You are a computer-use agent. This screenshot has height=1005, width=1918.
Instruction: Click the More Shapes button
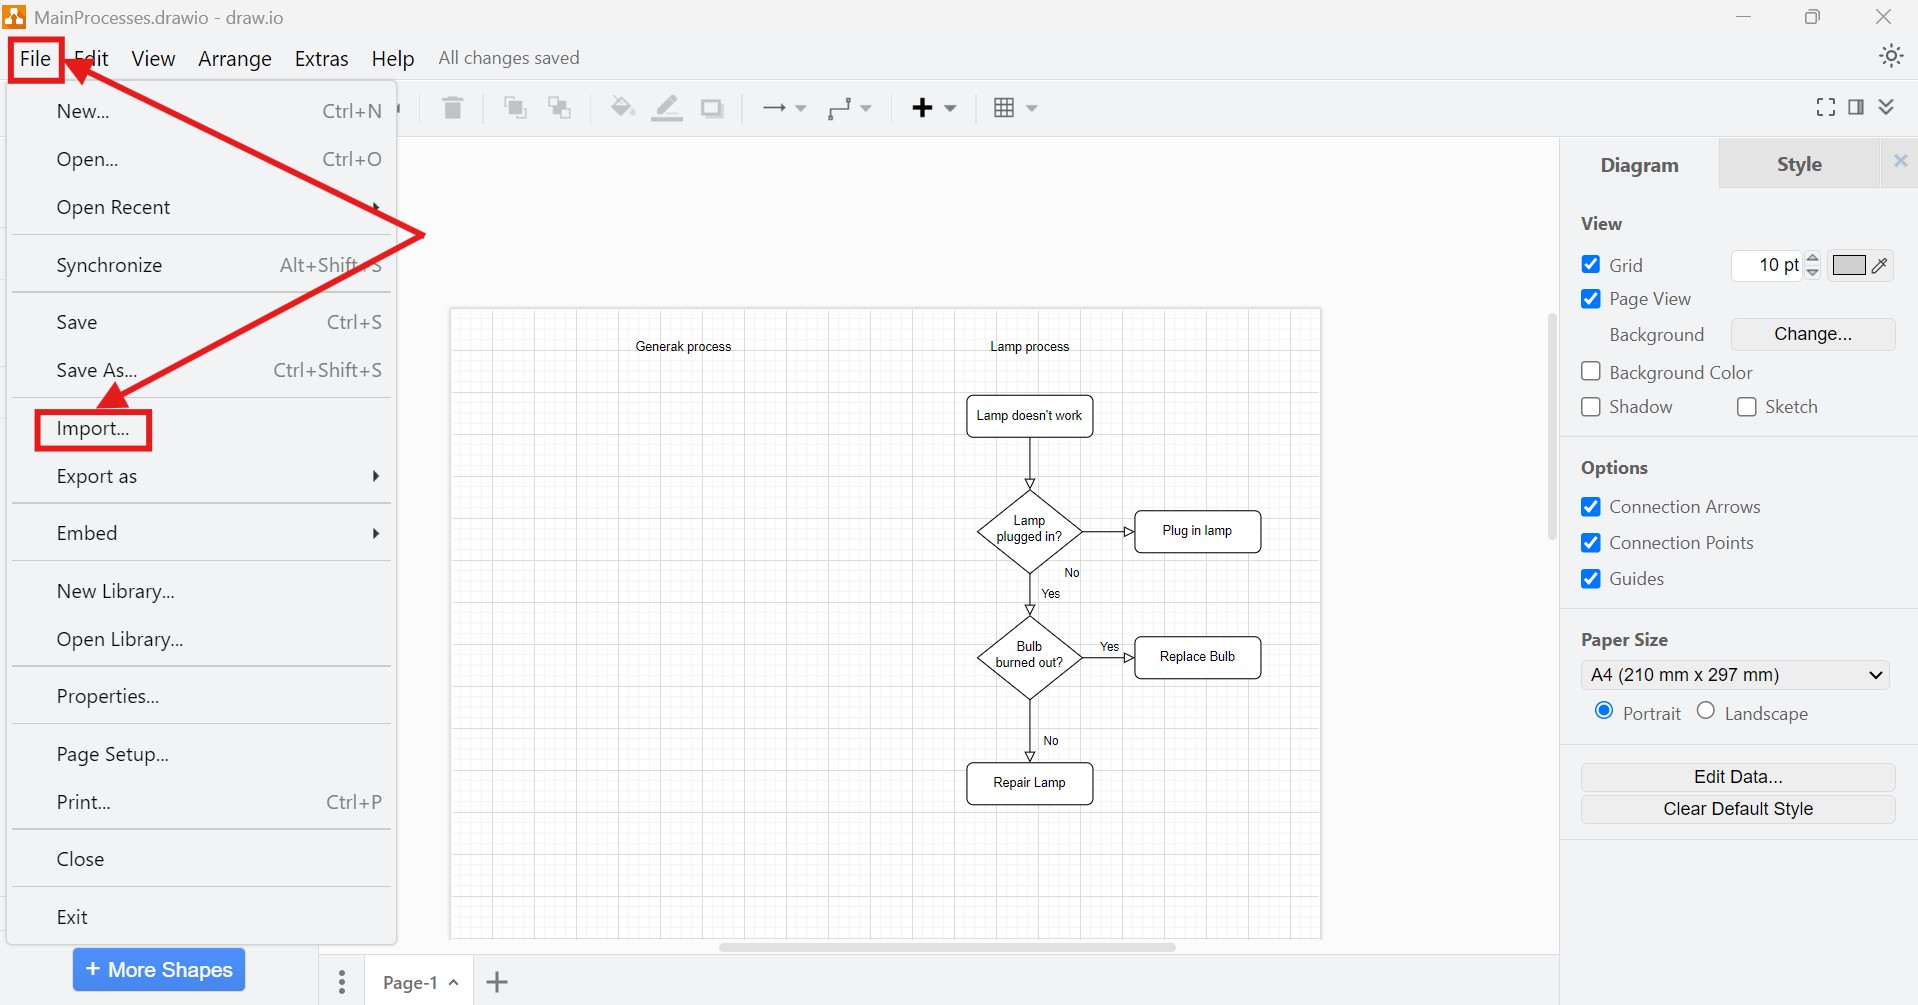click(x=158, y=969)
